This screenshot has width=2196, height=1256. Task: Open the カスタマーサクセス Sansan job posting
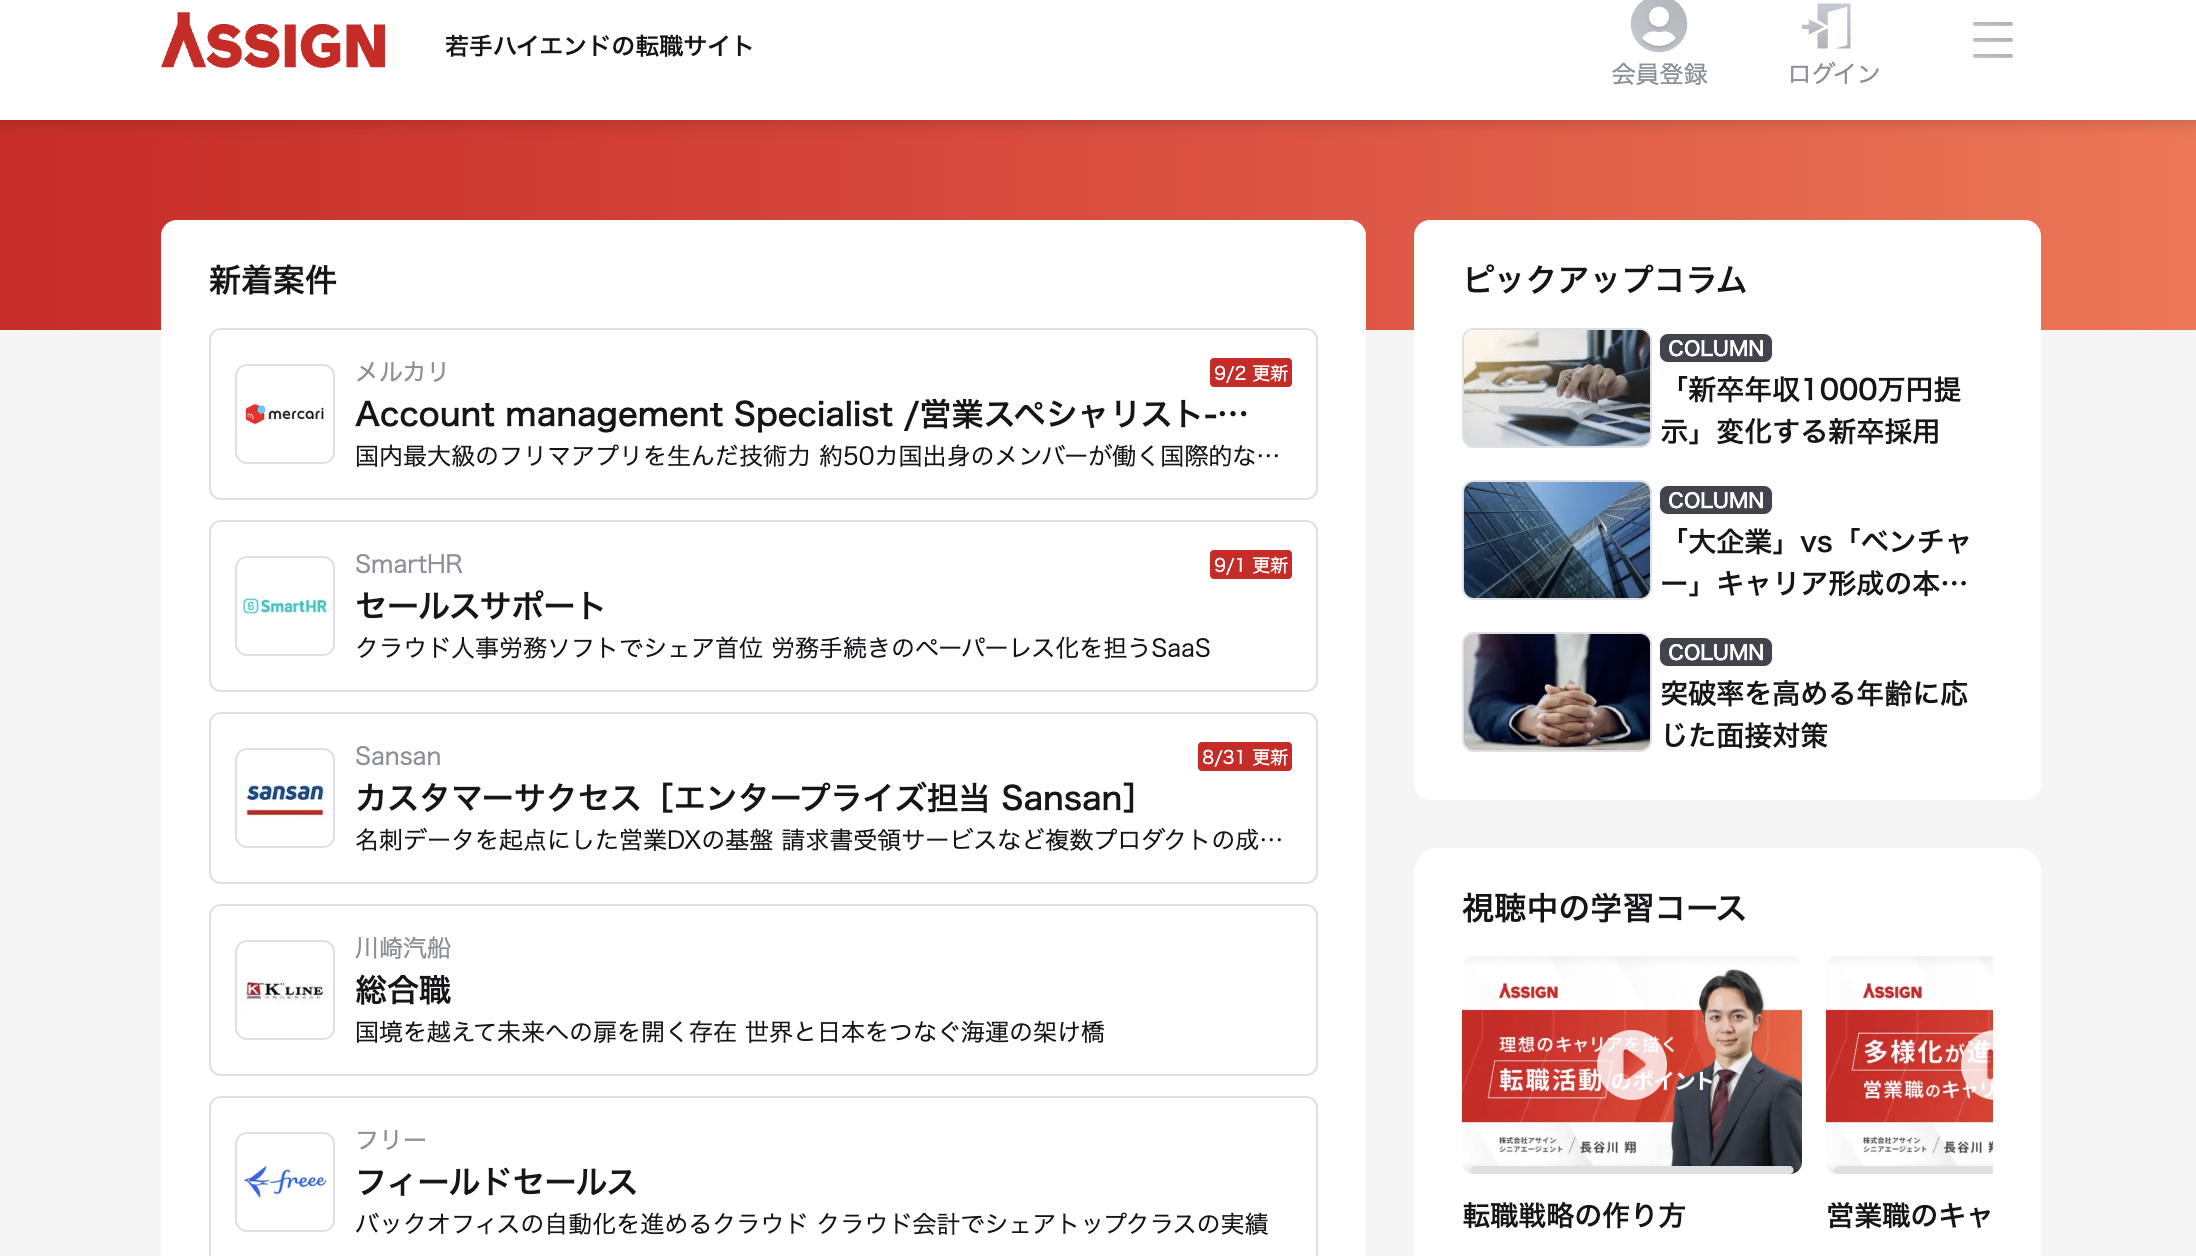(747, 798)
